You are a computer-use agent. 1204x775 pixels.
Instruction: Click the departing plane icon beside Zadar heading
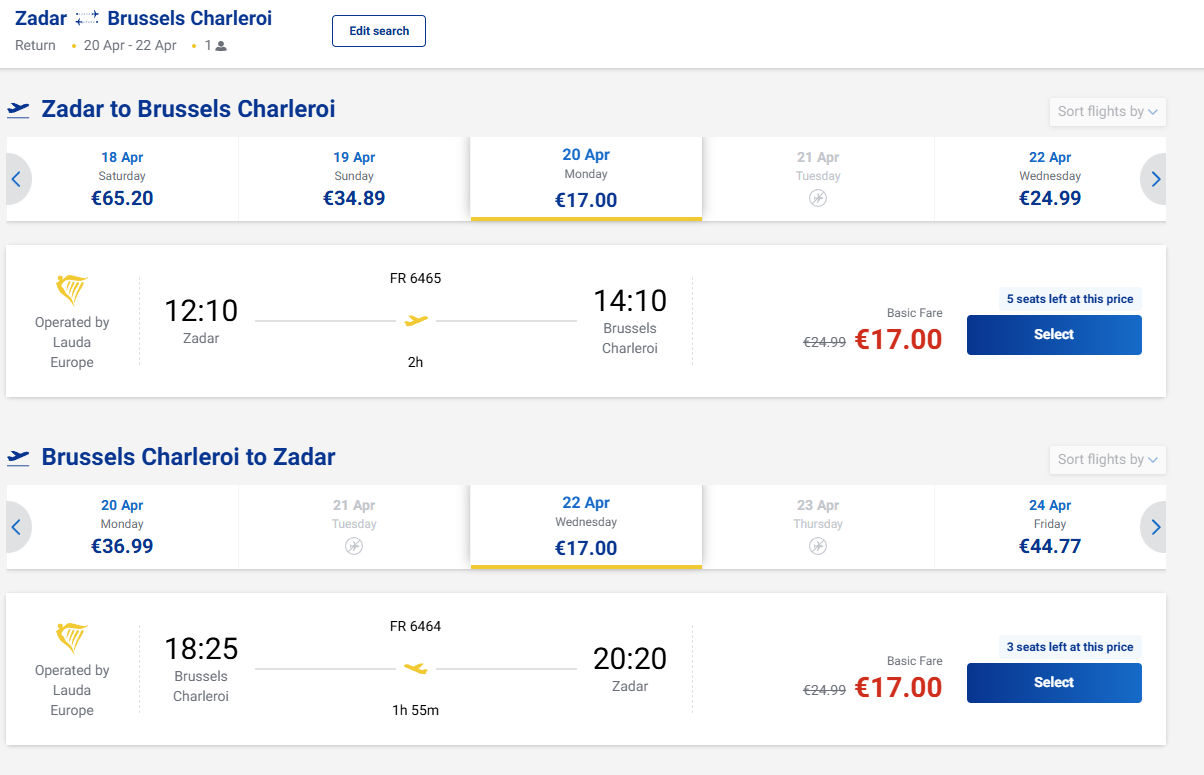[18, 109]
